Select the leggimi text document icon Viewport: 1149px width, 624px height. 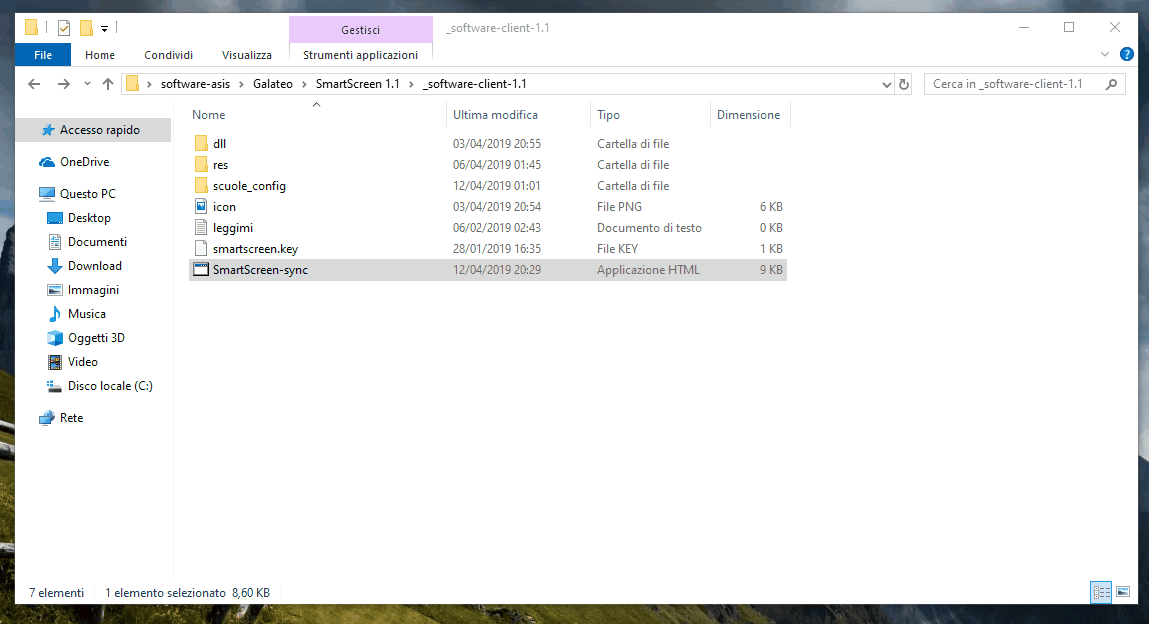pos(201,228)
